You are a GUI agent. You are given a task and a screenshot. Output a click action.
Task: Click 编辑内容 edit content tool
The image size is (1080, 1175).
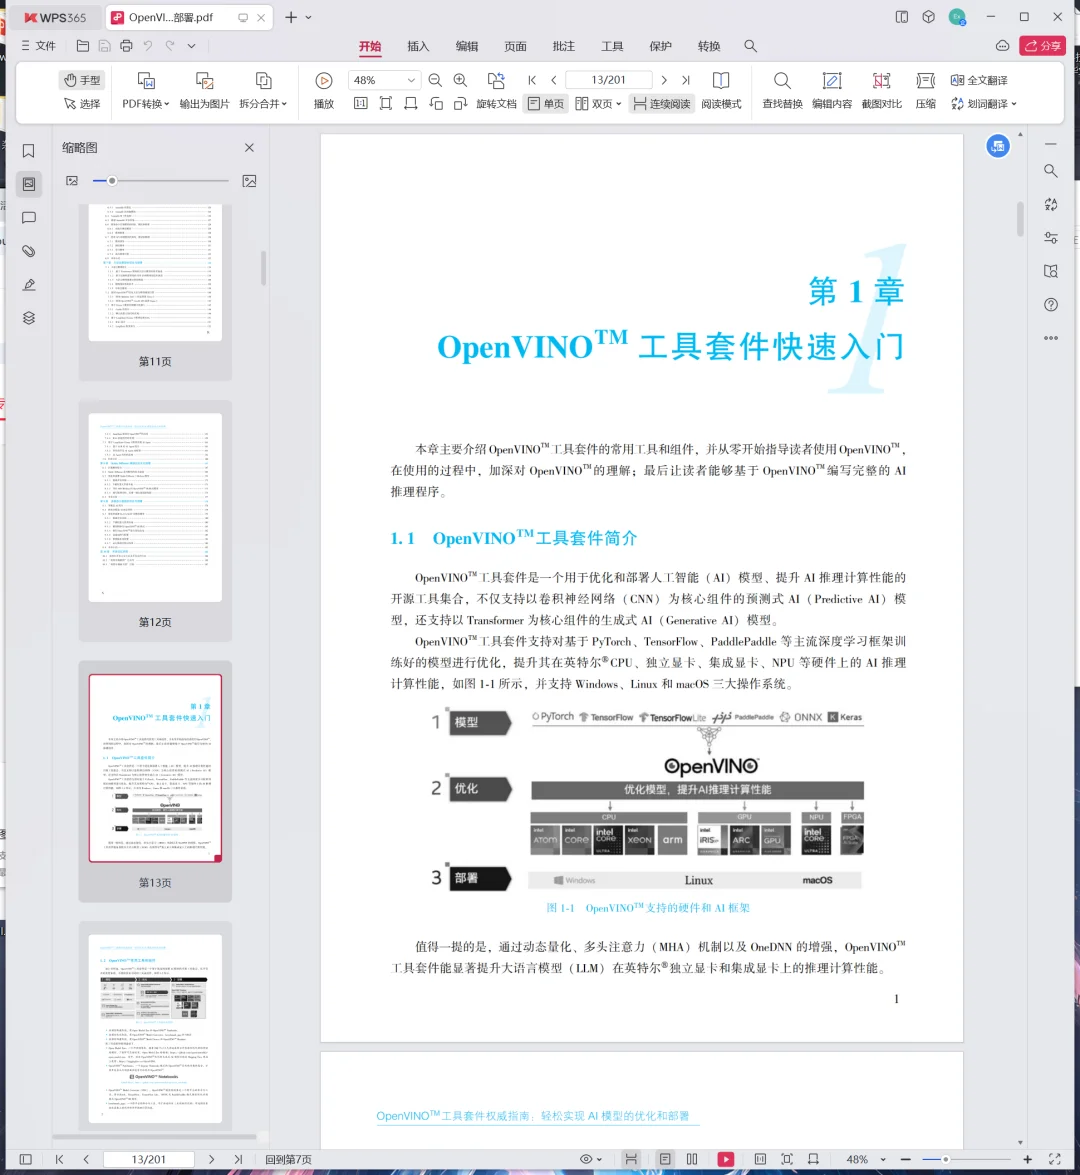[832, 91]
